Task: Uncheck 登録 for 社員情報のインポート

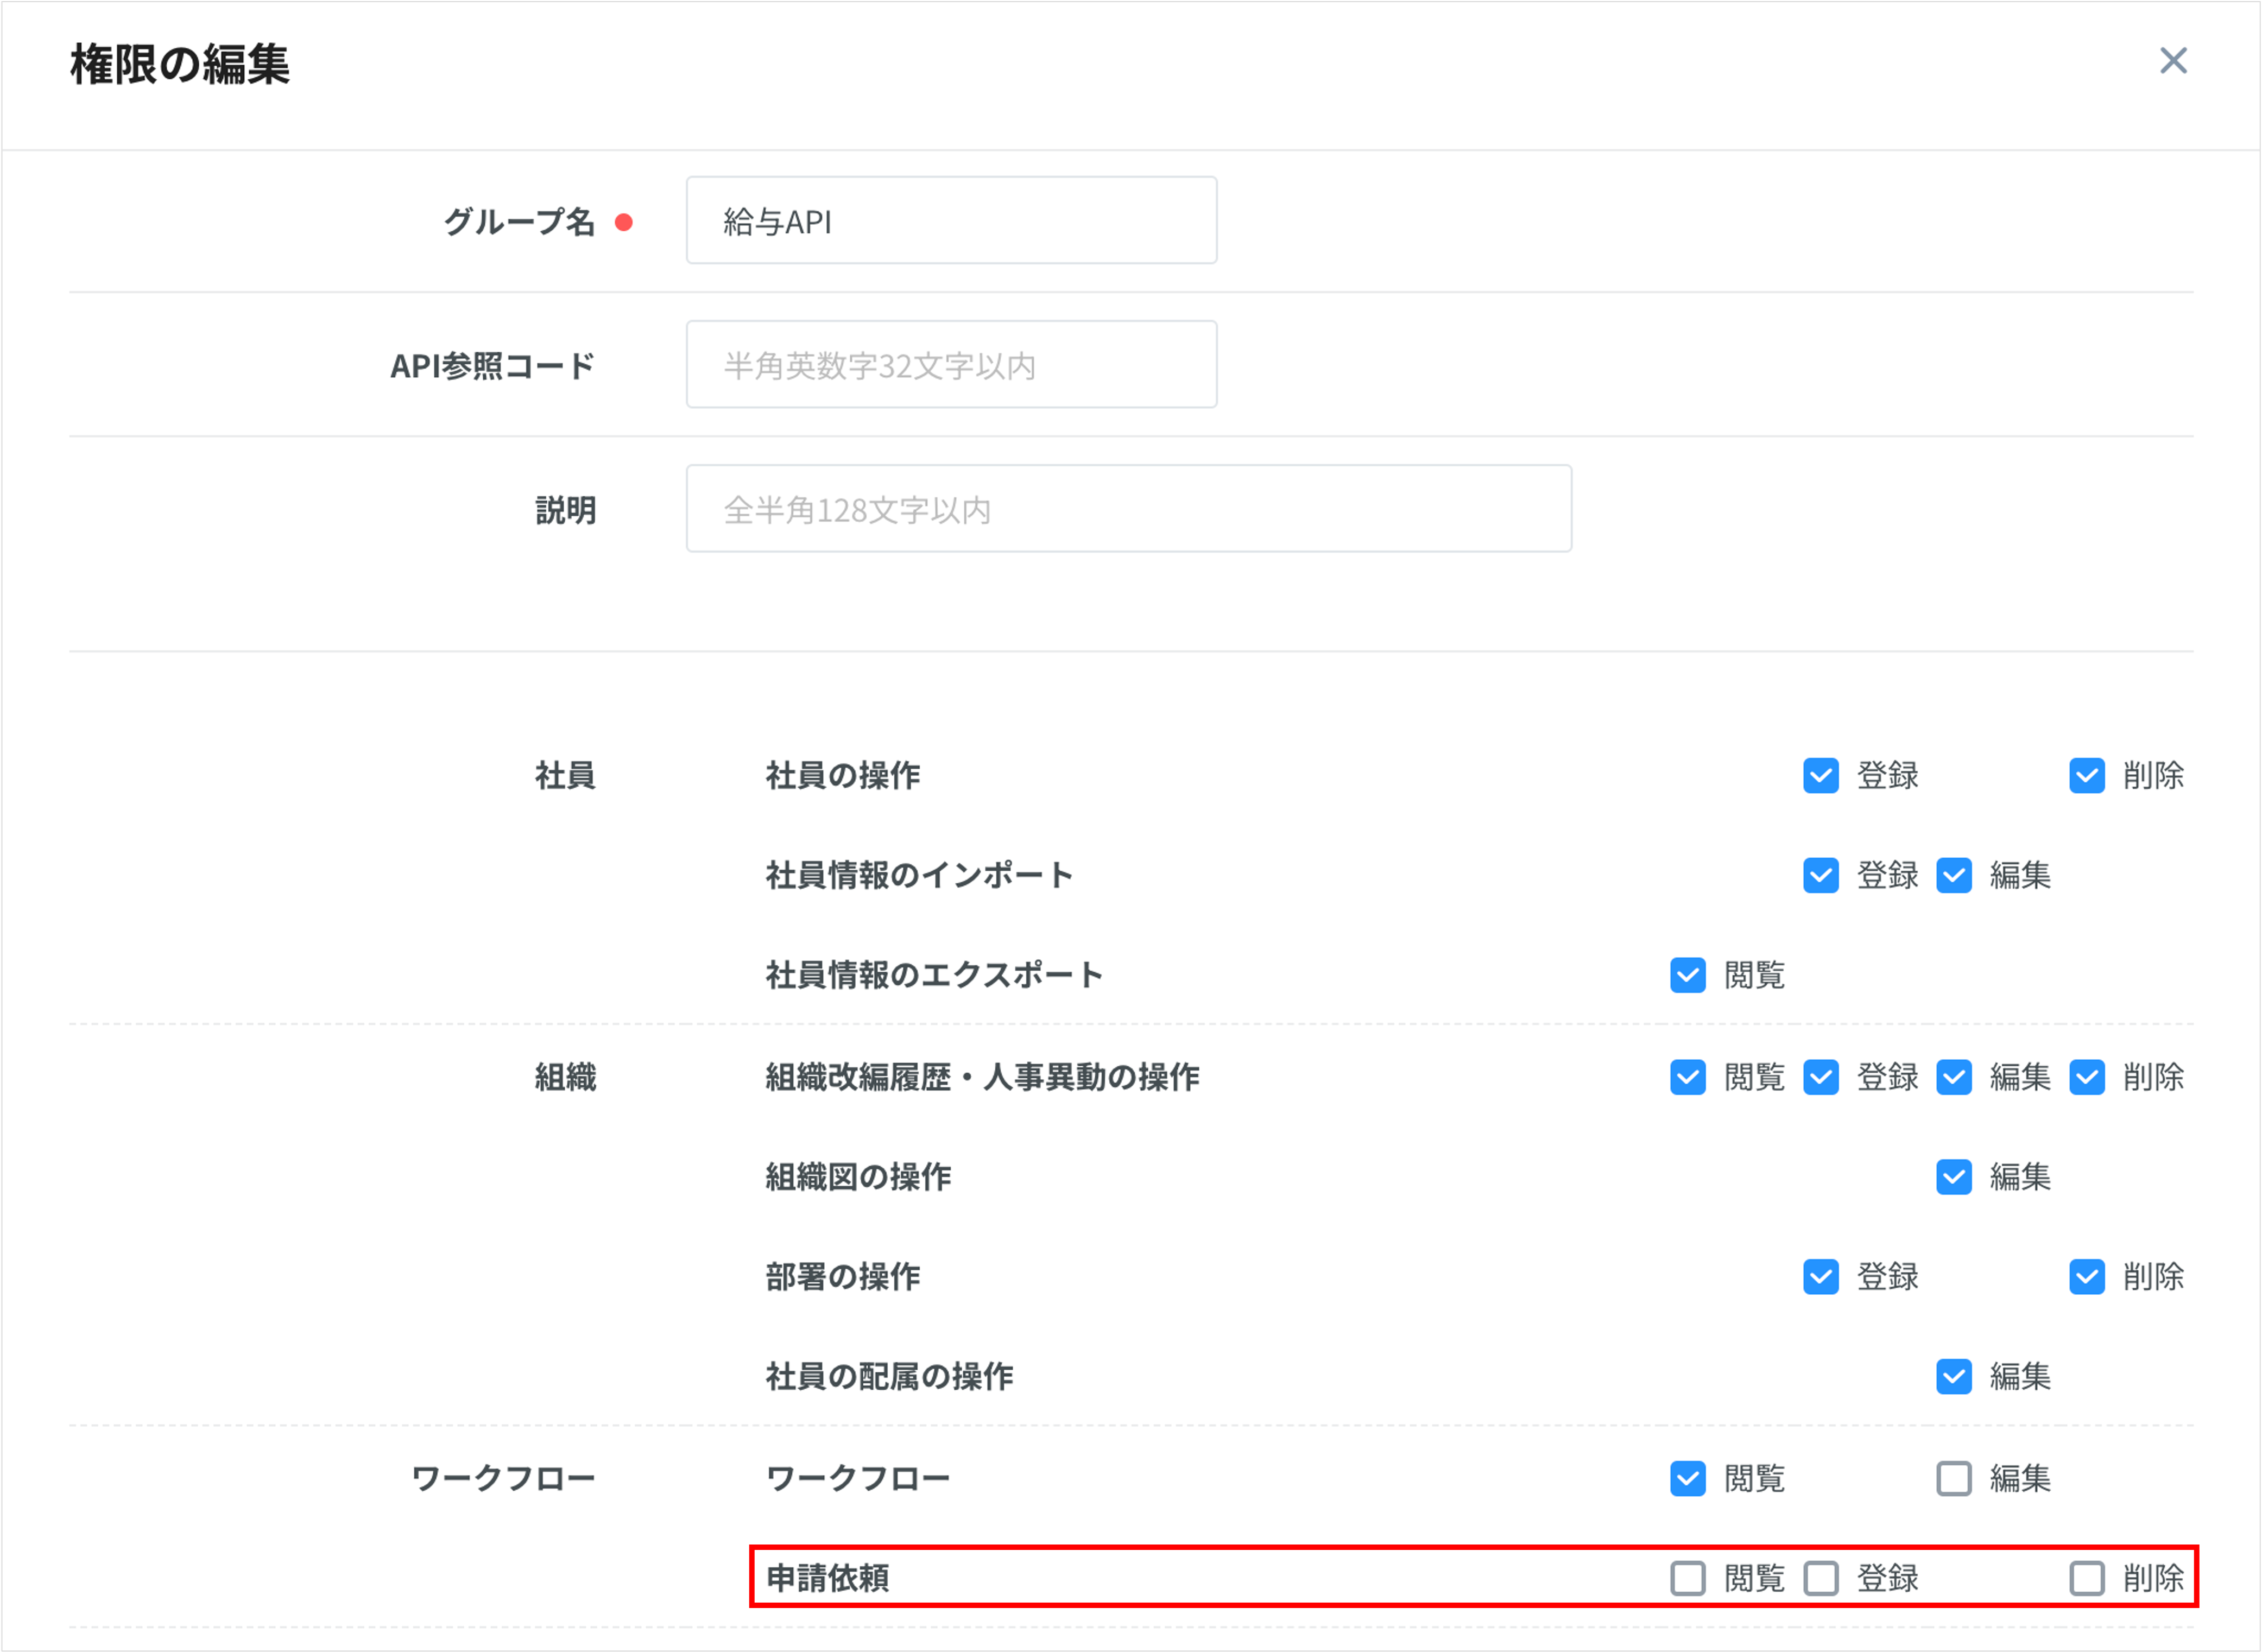Action: 1822,876
